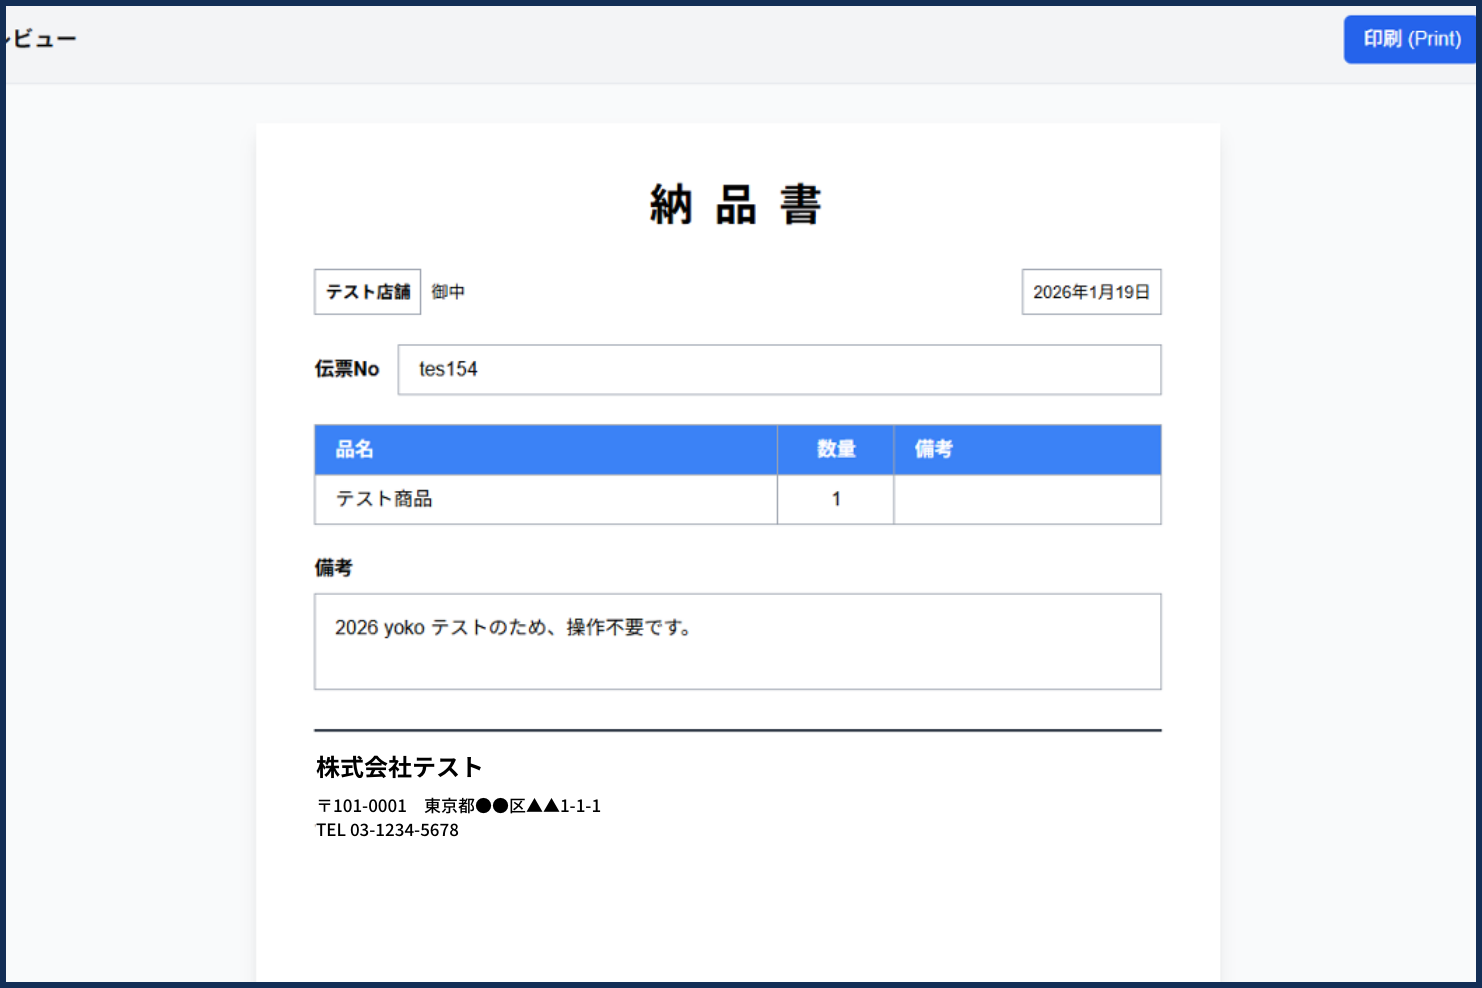This screenshot has width=1482, height=988.
Task: Select the テスト店舗 recipient box
Action: coord(367,292)
